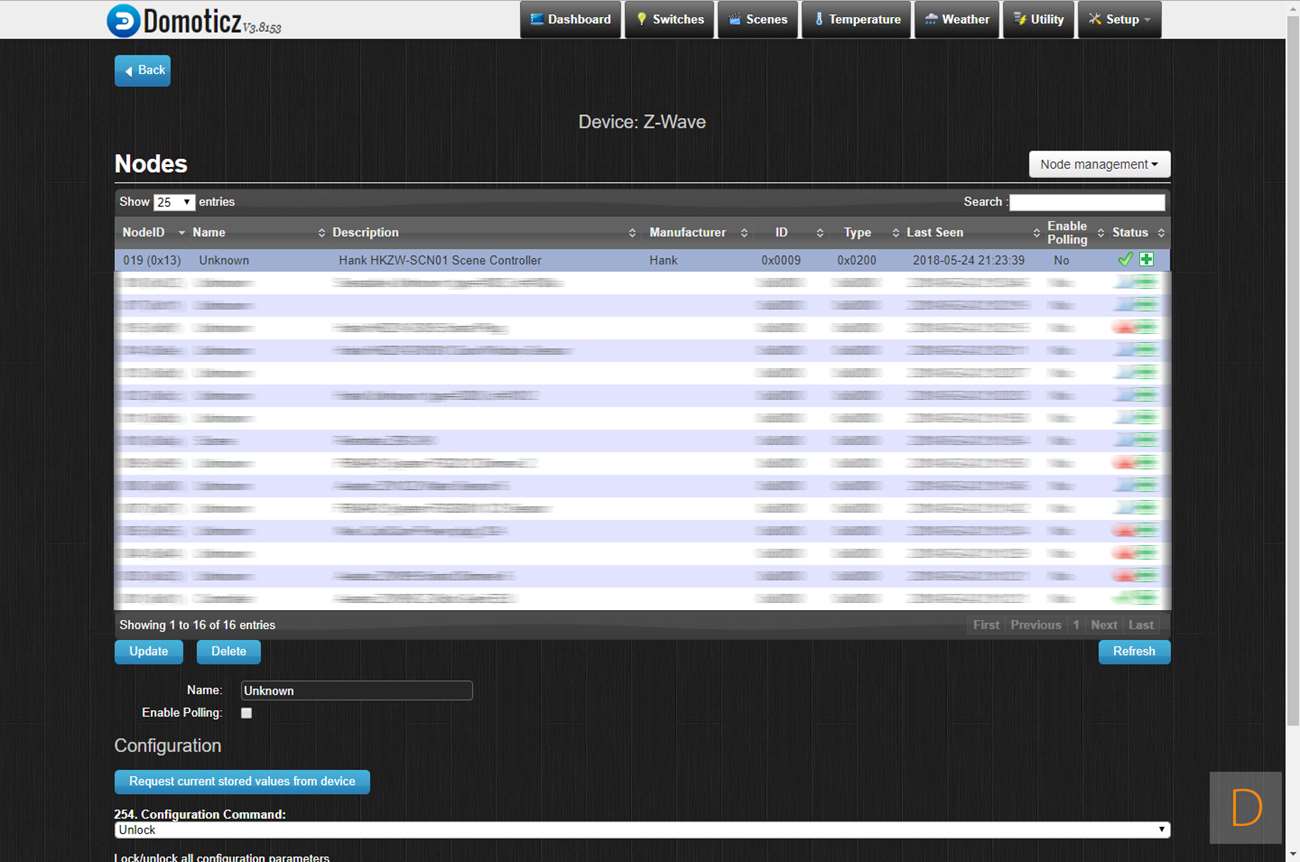This screenshot has width=1300, height=862.
Task: Sort by the Description column header
Action: [x=484, y=233]
